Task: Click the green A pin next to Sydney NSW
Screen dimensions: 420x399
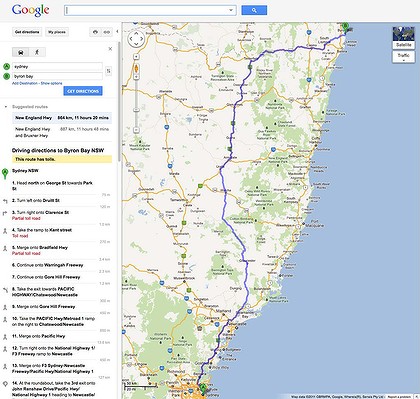Action: 5,174
